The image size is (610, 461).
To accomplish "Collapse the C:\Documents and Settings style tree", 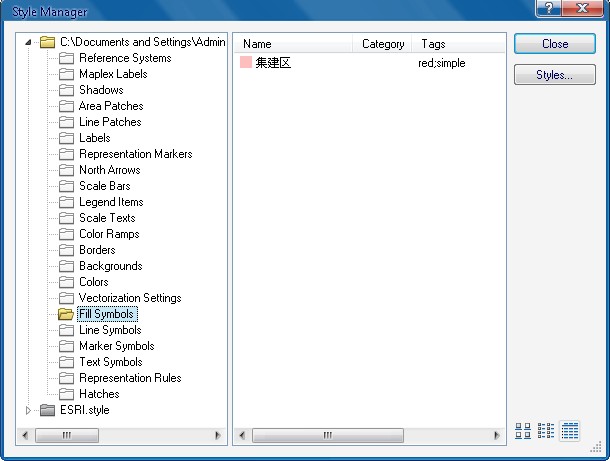I will (x=28, y=42).
